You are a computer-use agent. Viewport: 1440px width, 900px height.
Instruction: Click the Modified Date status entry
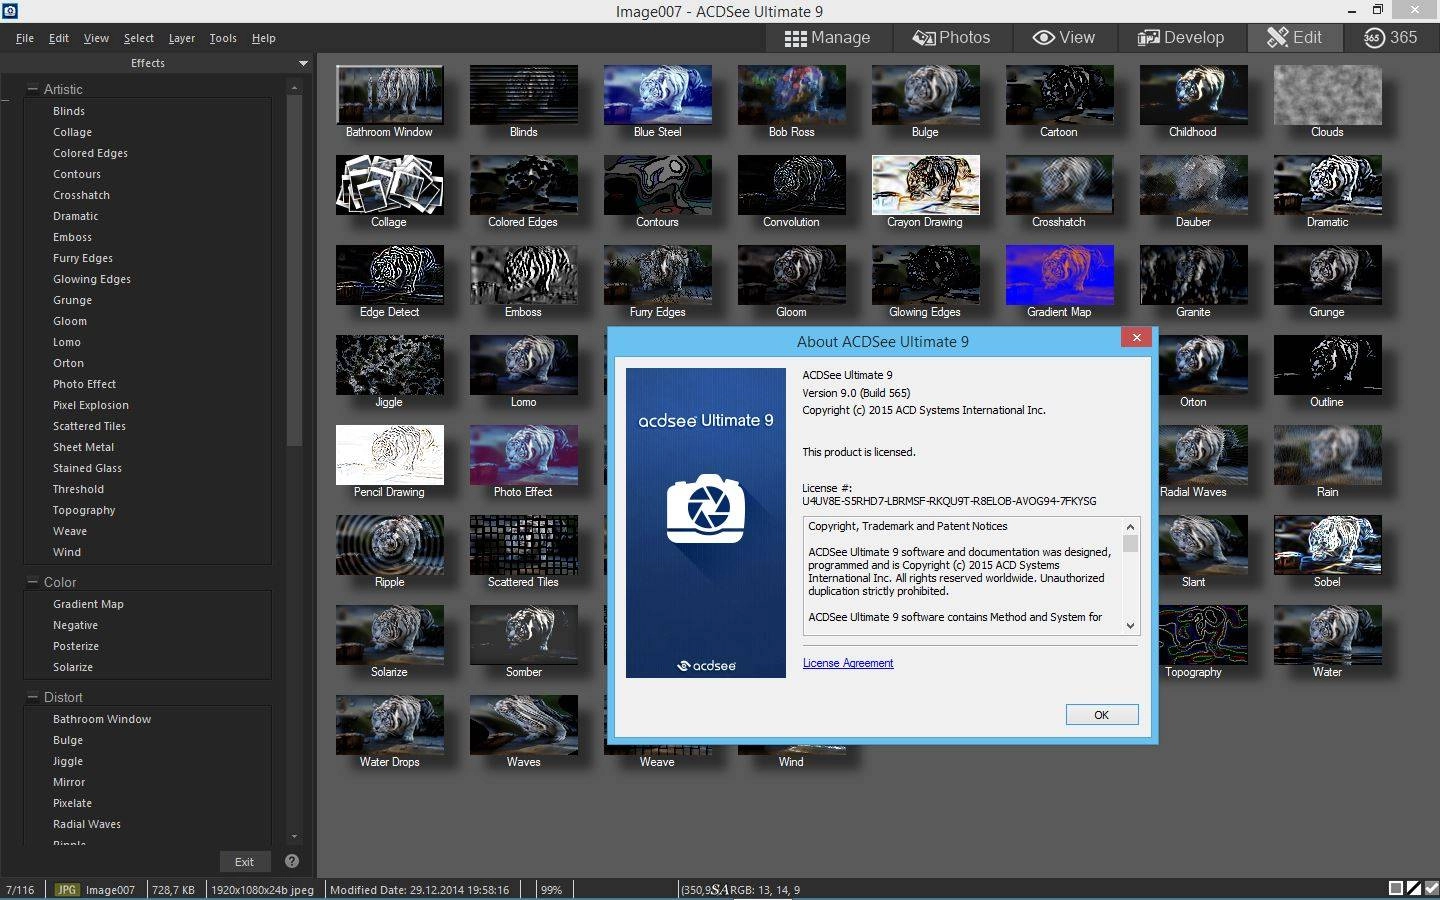pos(419,889)
